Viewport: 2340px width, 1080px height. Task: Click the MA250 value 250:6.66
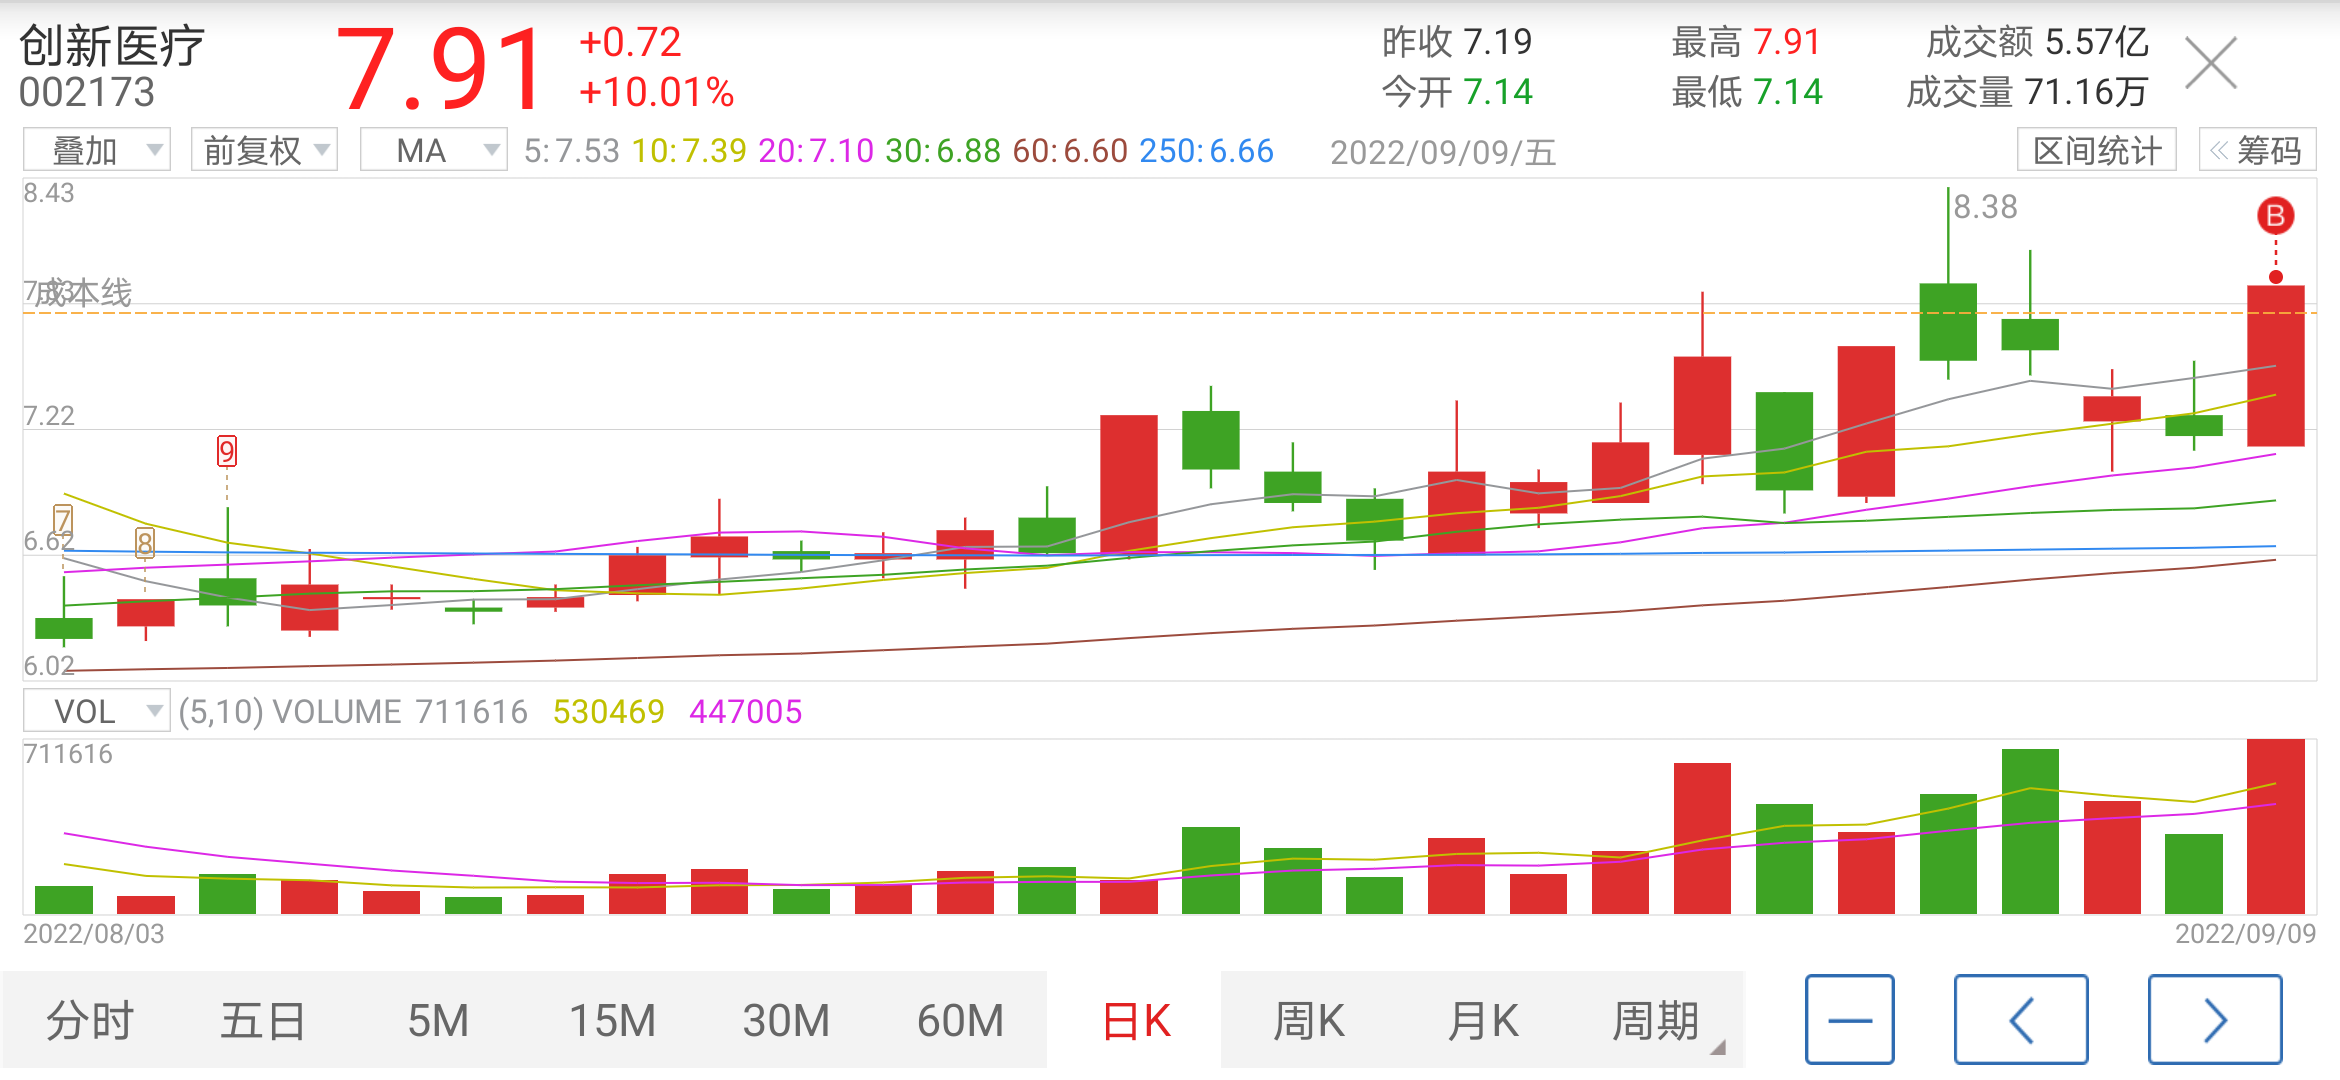(x=1207, y=151)
